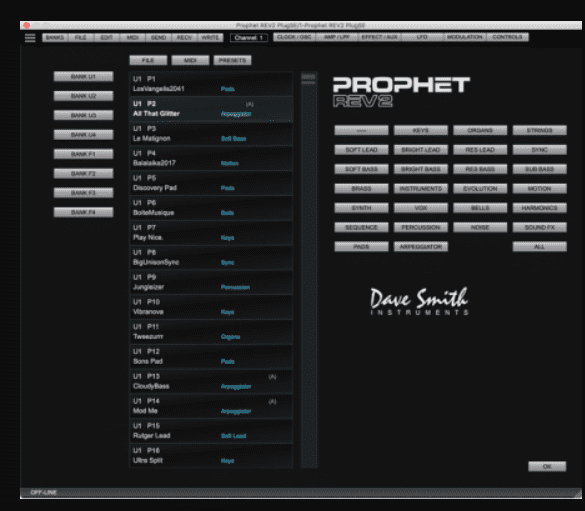The image size is (585, 511).
Task: Click the RECV toolbar button
Action: click(x=184, y=38)
